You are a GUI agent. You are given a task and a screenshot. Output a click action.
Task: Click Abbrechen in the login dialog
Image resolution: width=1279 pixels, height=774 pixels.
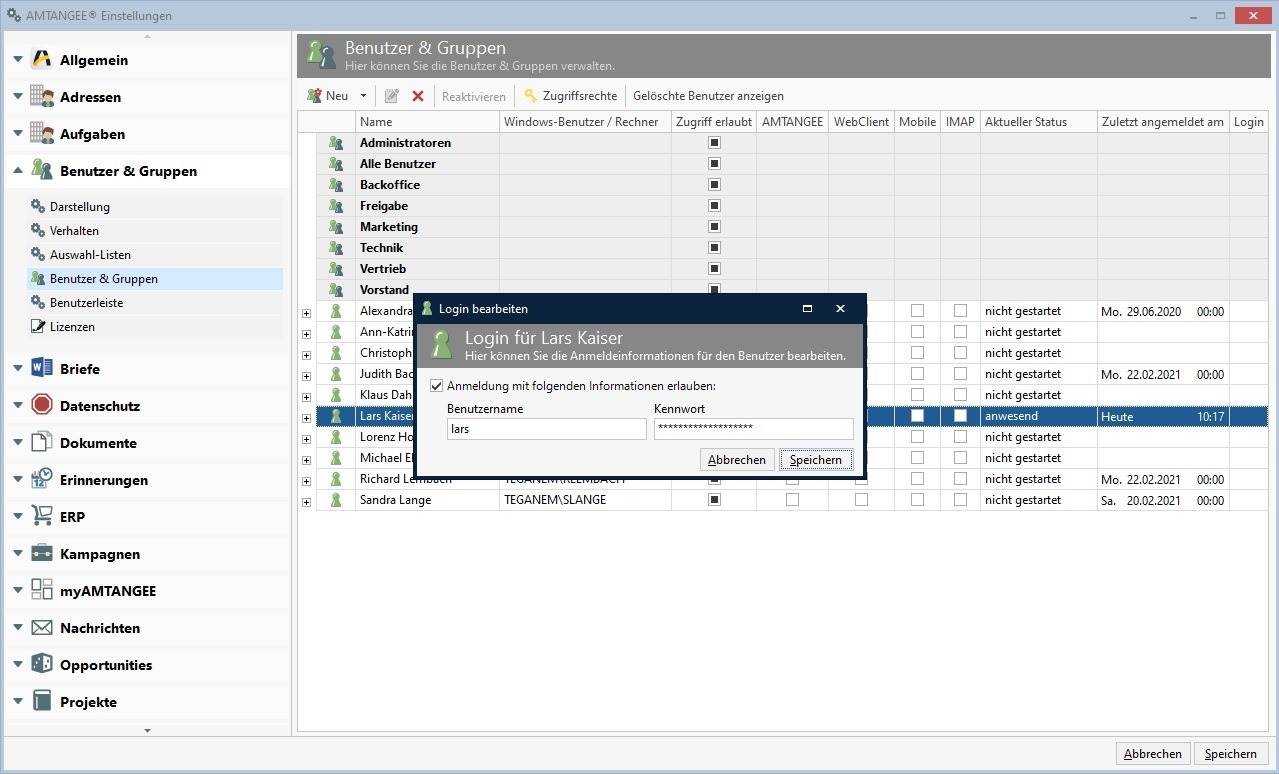tap(737, 460)
